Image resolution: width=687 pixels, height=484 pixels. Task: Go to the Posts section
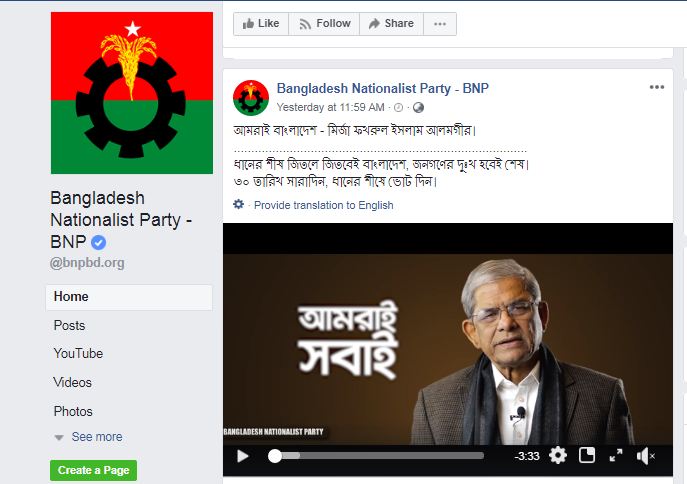(x=69, y=325)
